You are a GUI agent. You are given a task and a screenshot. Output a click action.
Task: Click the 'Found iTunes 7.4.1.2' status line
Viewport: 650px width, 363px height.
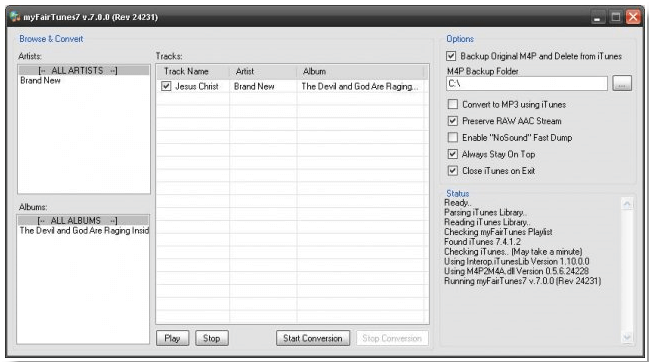click(x=482, y=242)
